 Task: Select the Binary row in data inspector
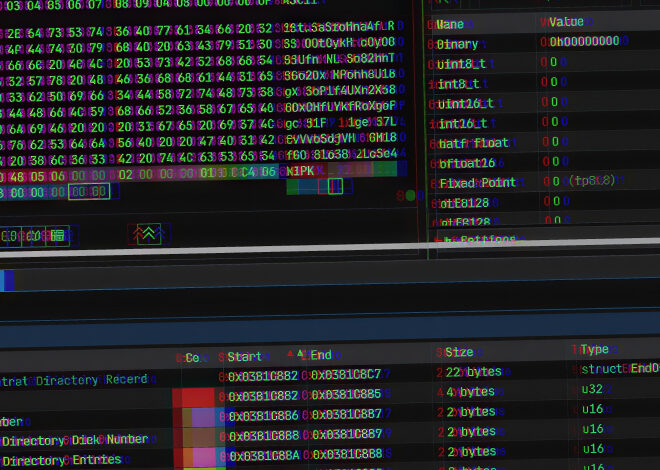pyautogui.click(x=543, y=42)
